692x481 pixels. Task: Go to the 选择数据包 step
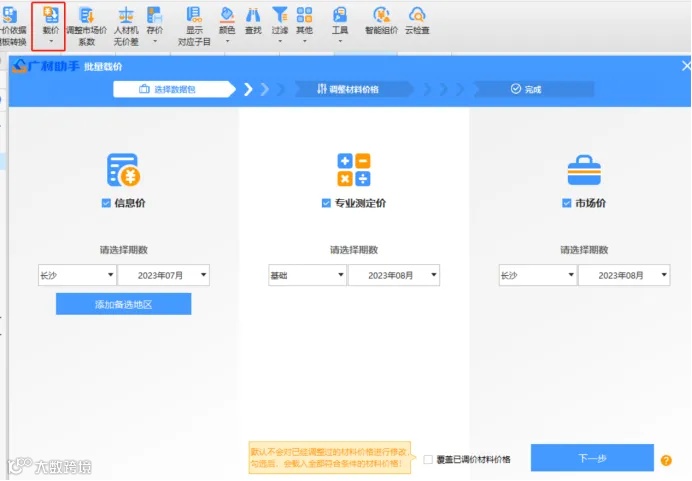click(x=174, y=89)
